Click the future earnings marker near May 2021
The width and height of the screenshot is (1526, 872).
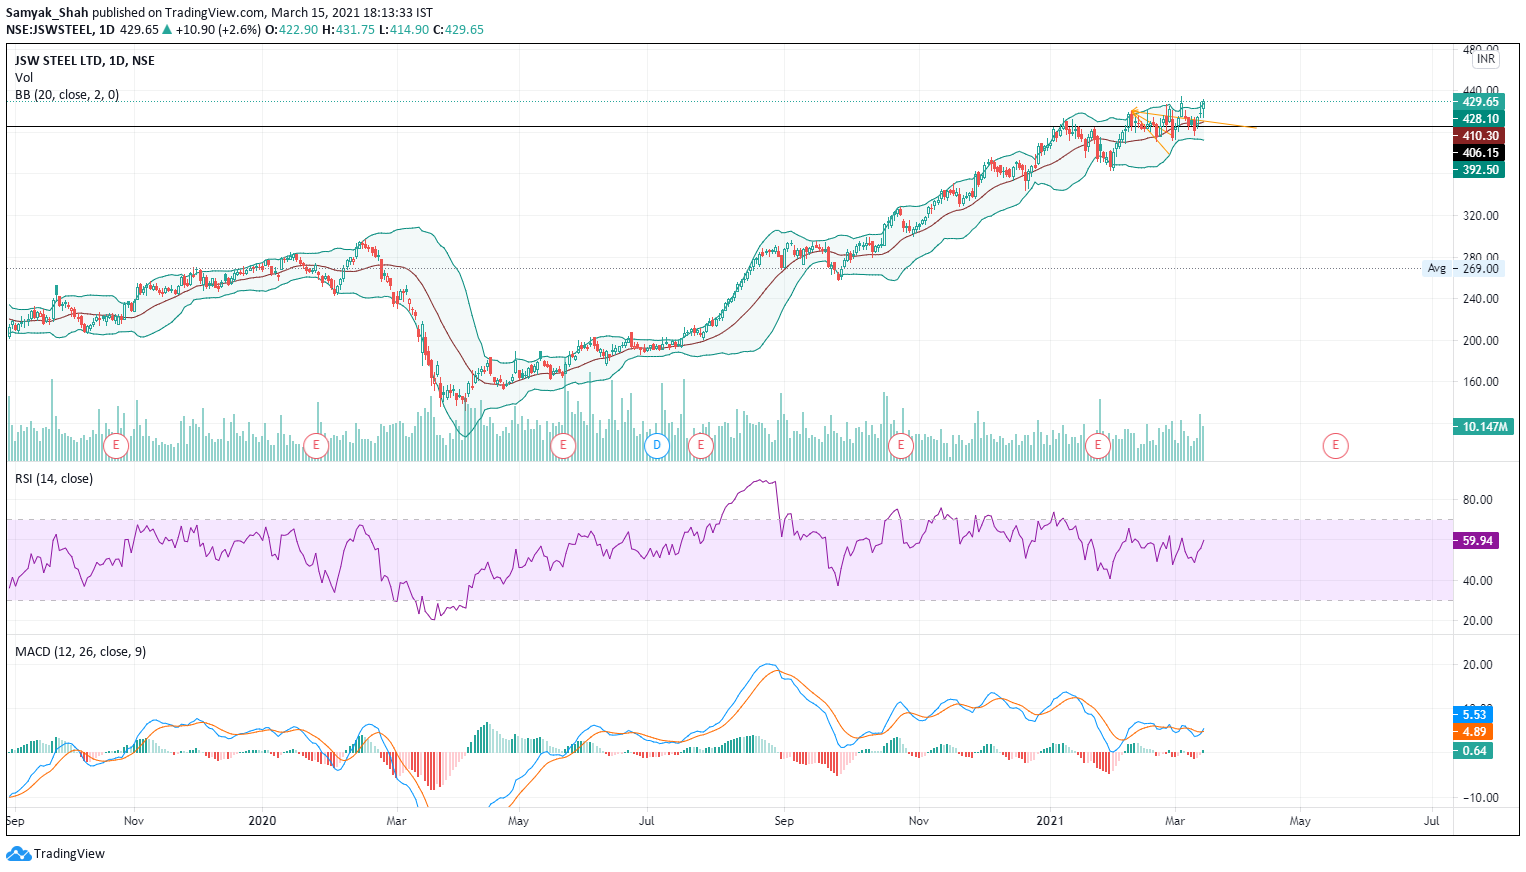1335,445
